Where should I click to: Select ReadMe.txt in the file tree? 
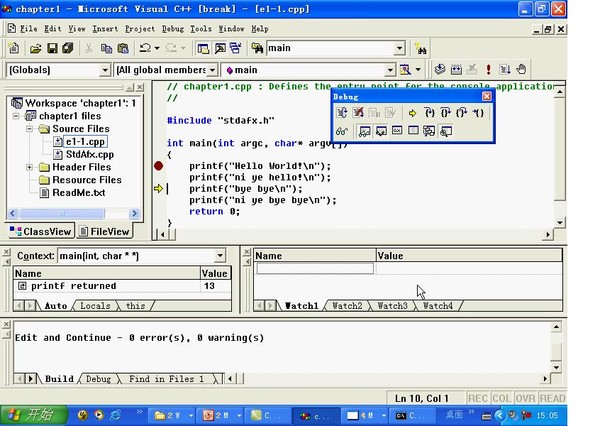(78, 193)
